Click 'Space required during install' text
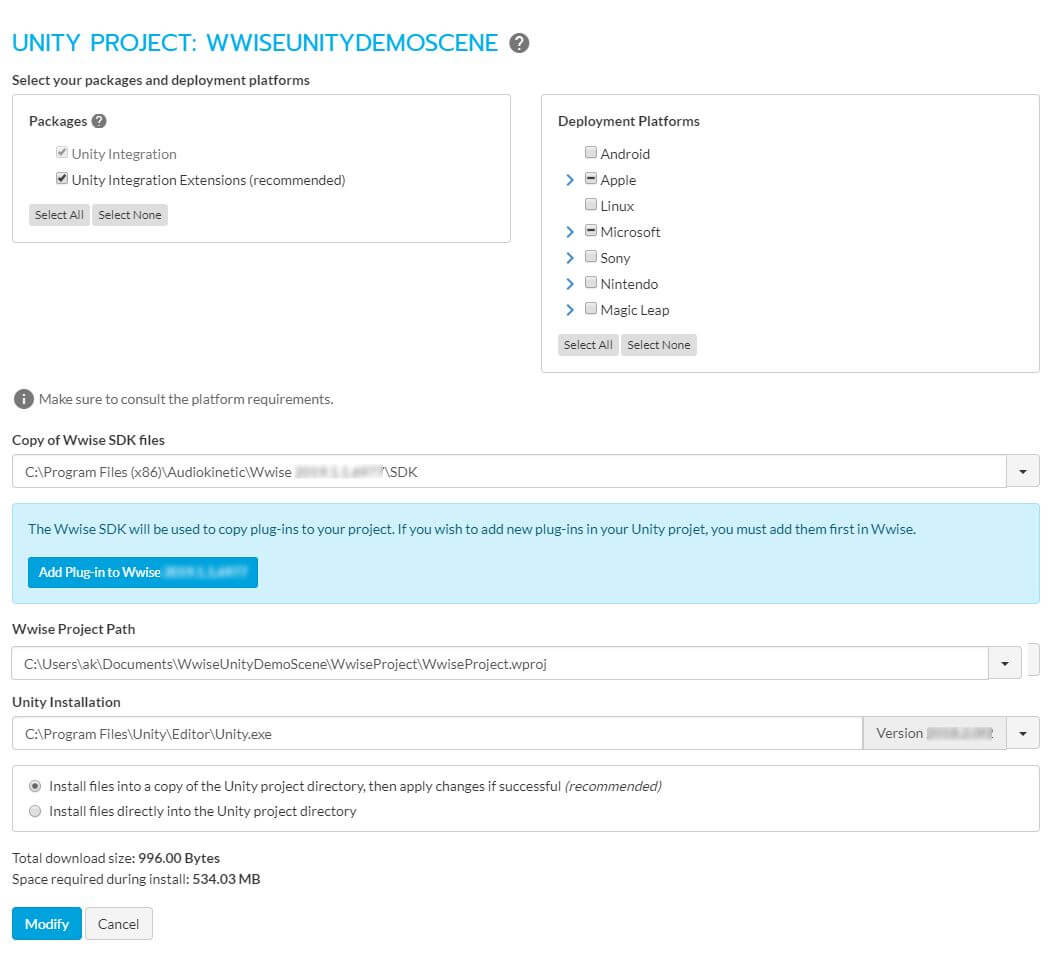The image size is (1050, 967). coord(136,879)
